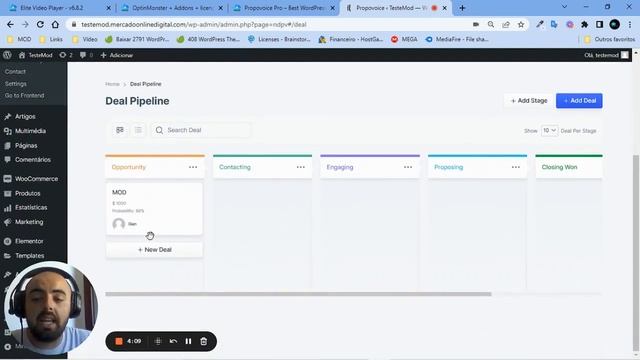This screenshot has width=640, height=360.
Task: Open browser side panel icon
Action: (599, 24)
